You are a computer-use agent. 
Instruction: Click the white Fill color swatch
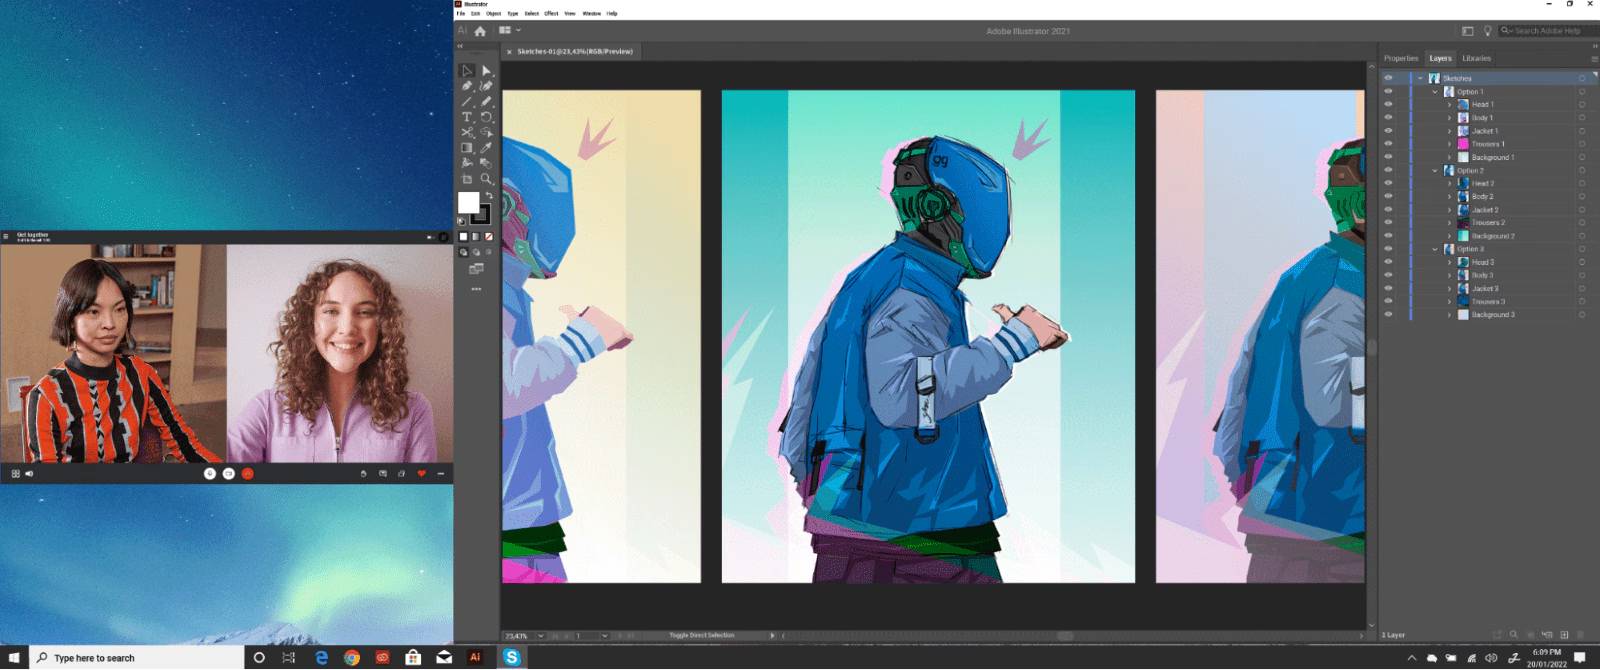pyautogui.click(x=468, y=203)
